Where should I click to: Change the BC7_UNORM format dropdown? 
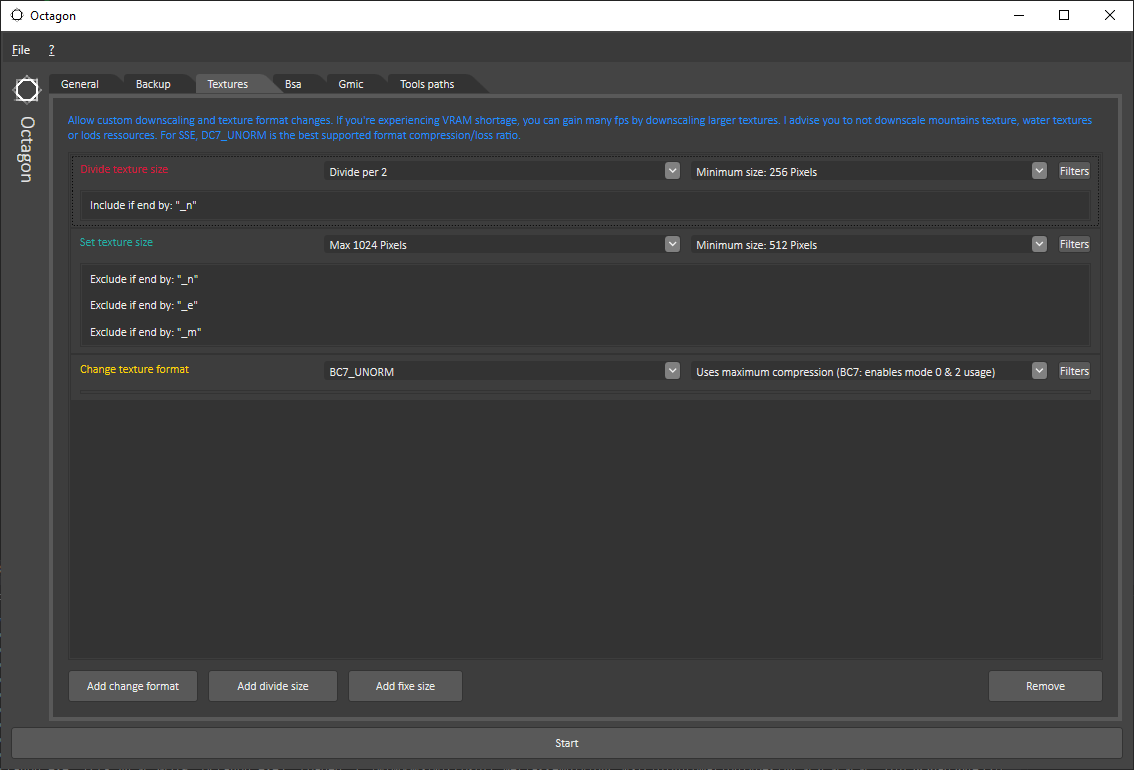click(503, 371)
